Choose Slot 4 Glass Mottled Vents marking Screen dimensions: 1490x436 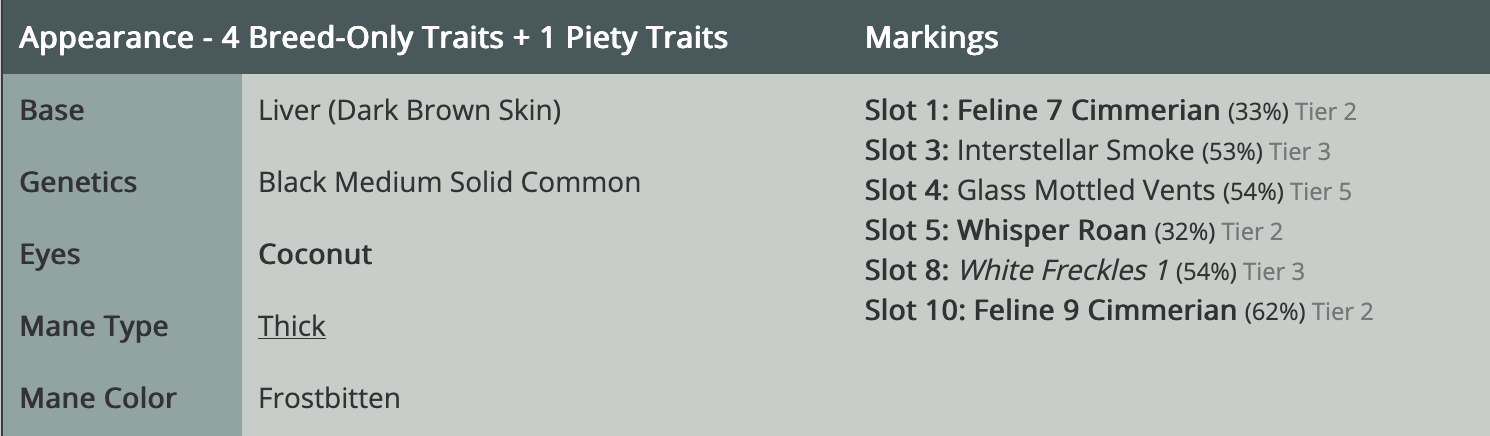click(x=1039, y=190)
